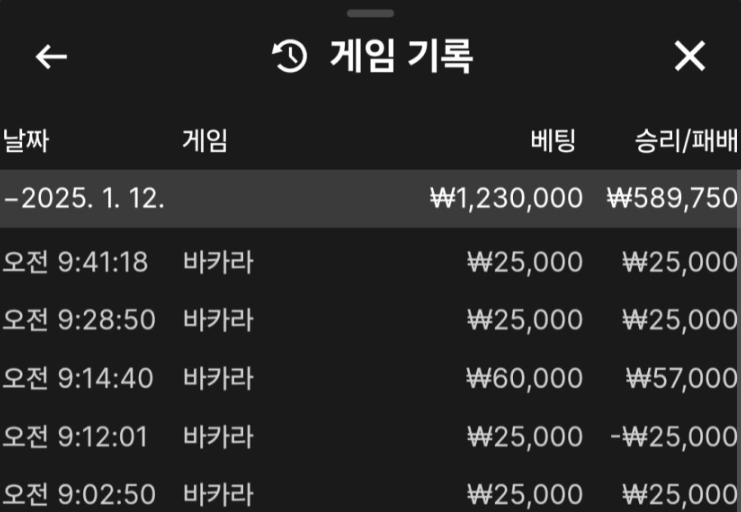Close the 게임 기록 panel with X
This screenshot has width=741, height=512.
pyautogui.click(x=690, y=57)
